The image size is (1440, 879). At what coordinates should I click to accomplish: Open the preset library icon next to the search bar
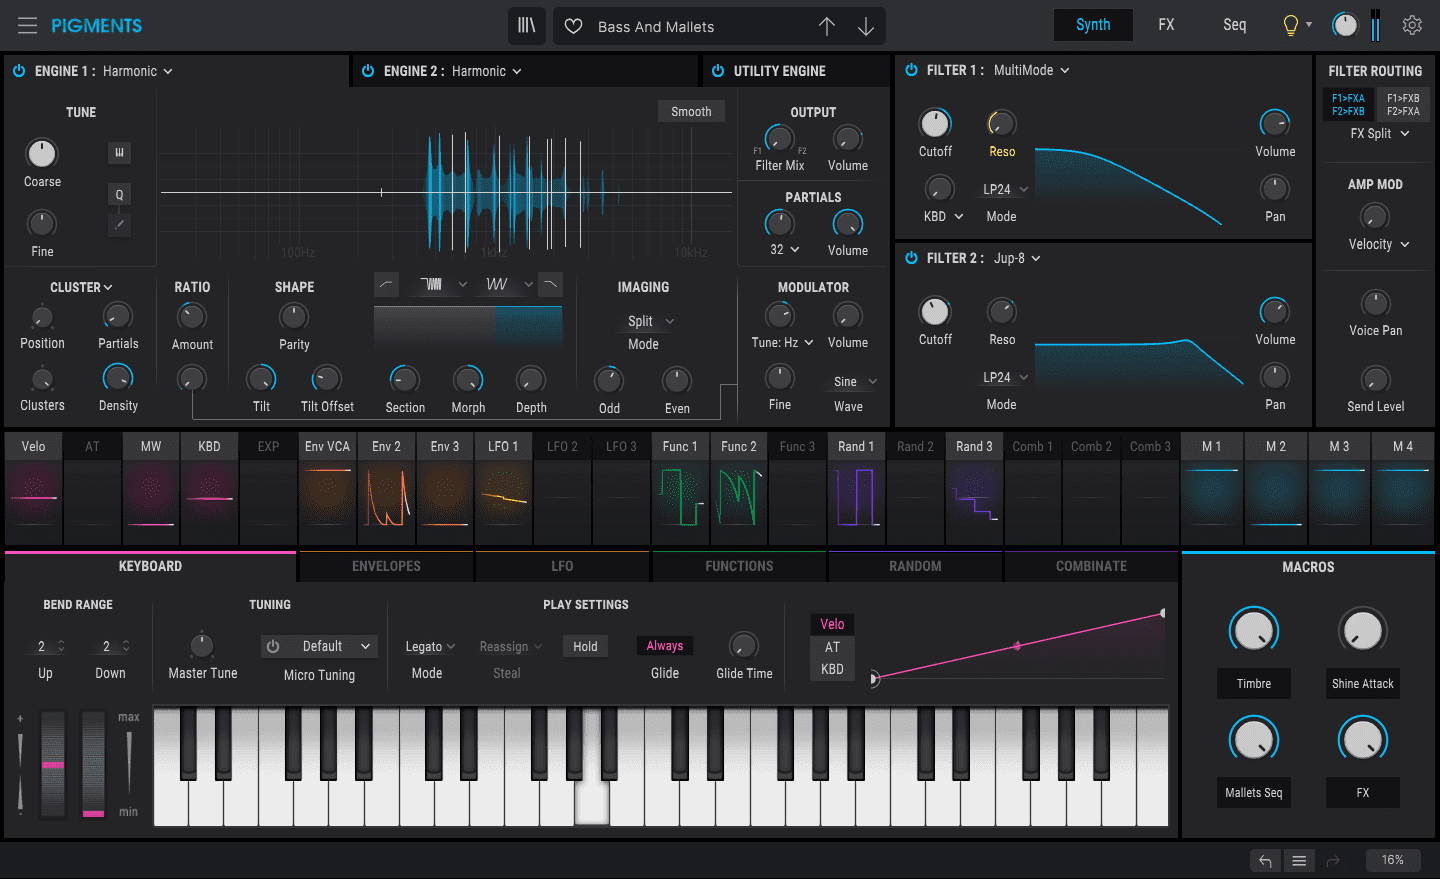527,26
